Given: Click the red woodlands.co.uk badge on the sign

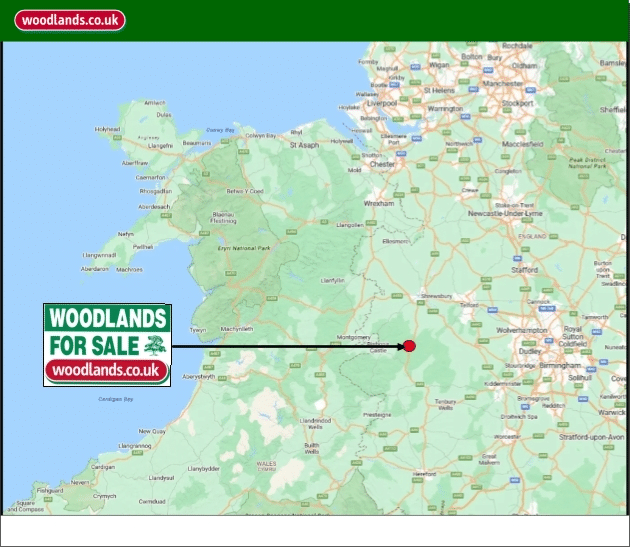Looking at the screenshot, I should click(107, 370).
